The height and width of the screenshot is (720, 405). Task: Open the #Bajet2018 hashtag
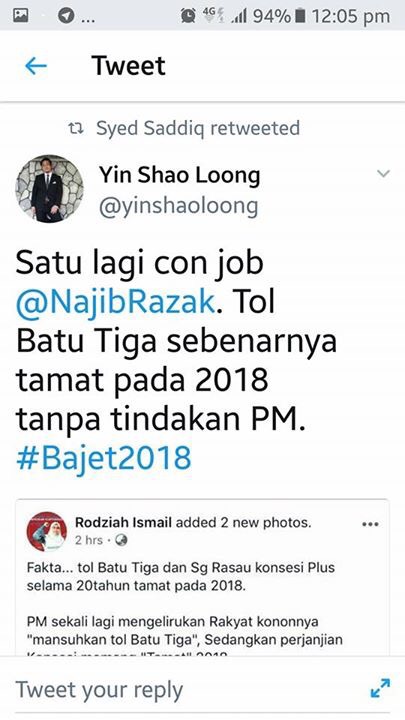coord(103,458)
